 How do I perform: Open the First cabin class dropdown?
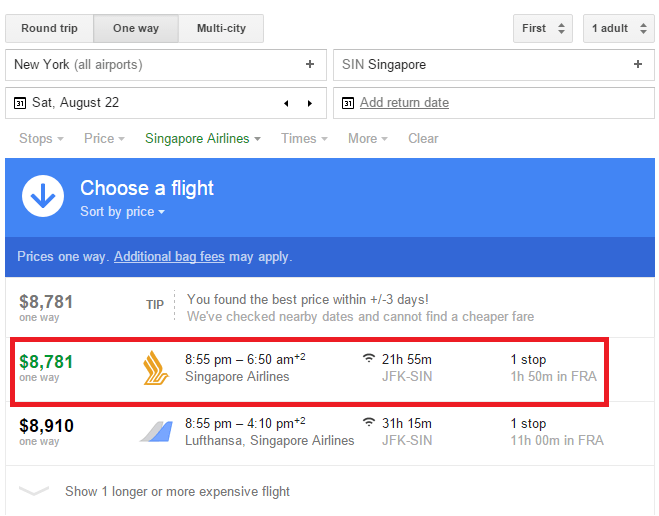tap(543, 29)
